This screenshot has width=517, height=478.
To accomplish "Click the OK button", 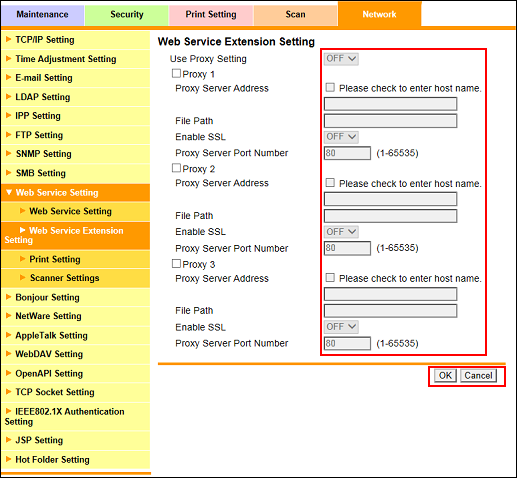I will click(x=445, y=376).
